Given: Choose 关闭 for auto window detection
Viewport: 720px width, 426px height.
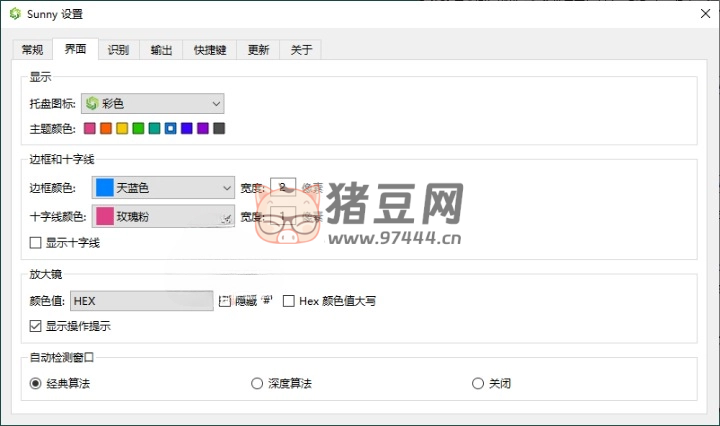Looking at the screenshot, I should pos(477,383).
